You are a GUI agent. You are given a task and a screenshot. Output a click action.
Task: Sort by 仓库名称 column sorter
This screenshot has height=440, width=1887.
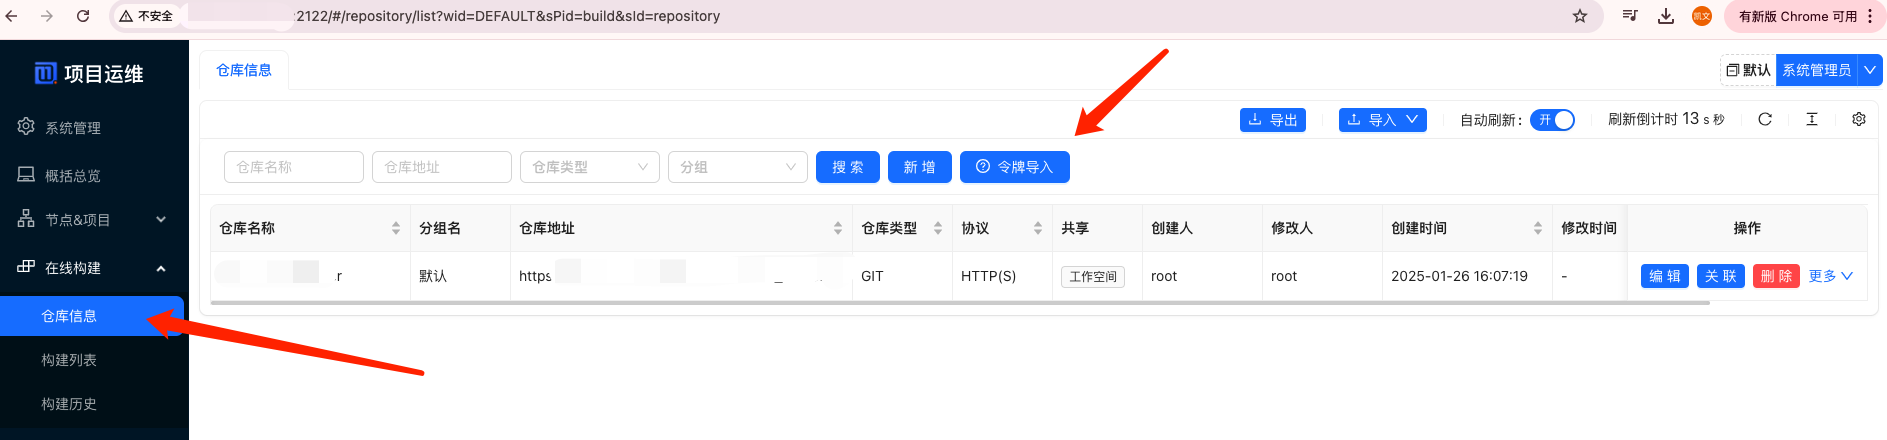tap(396, 228)
